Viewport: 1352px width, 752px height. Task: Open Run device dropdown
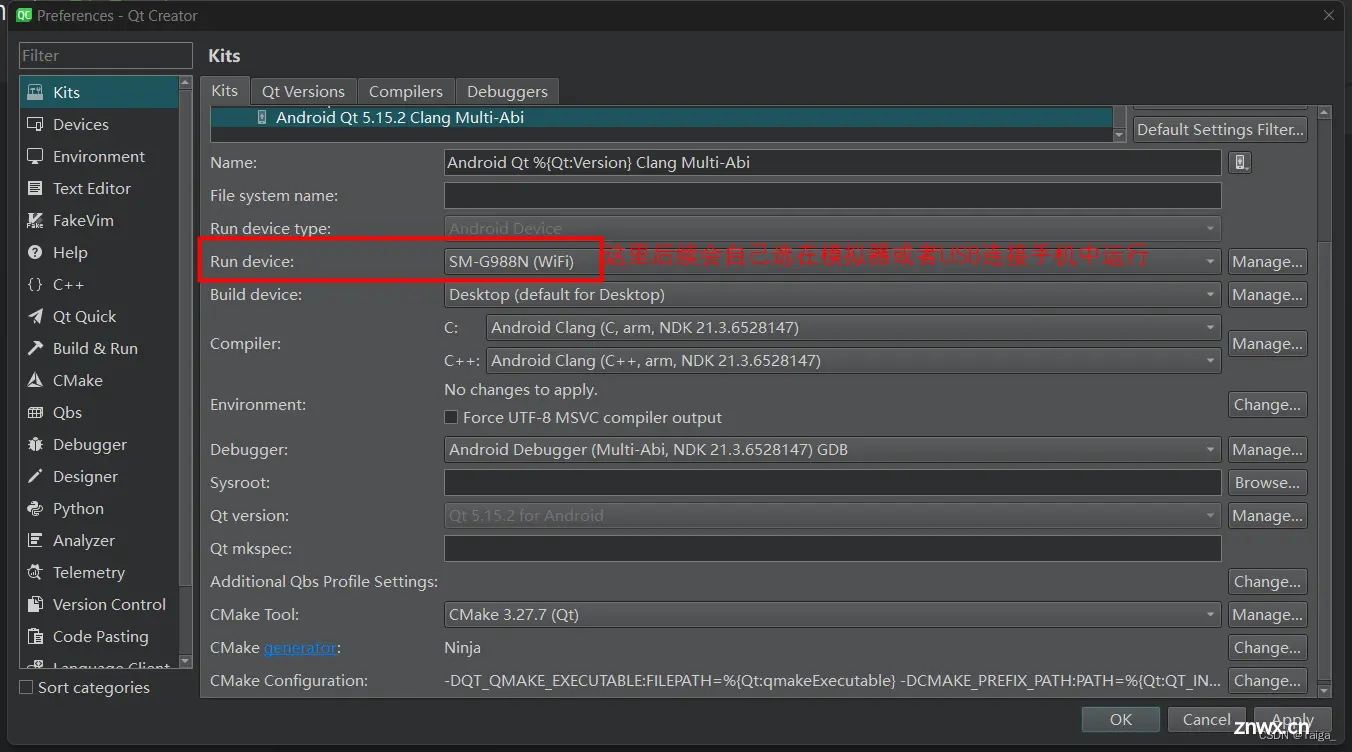coord(832,262)
